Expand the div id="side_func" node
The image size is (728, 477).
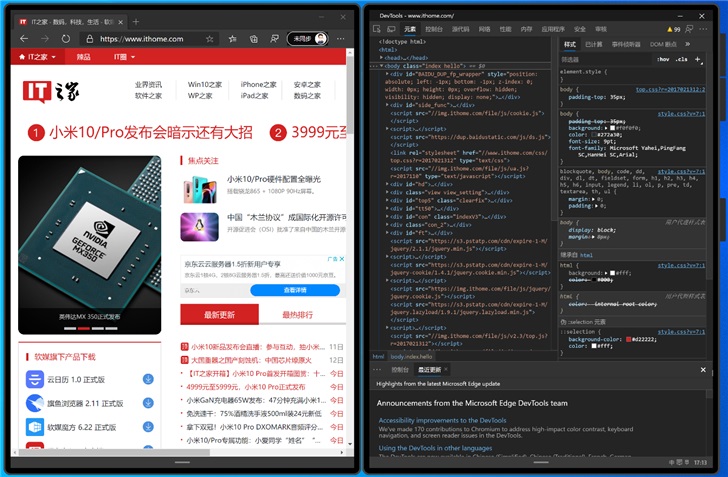click(x=390, y=104)
